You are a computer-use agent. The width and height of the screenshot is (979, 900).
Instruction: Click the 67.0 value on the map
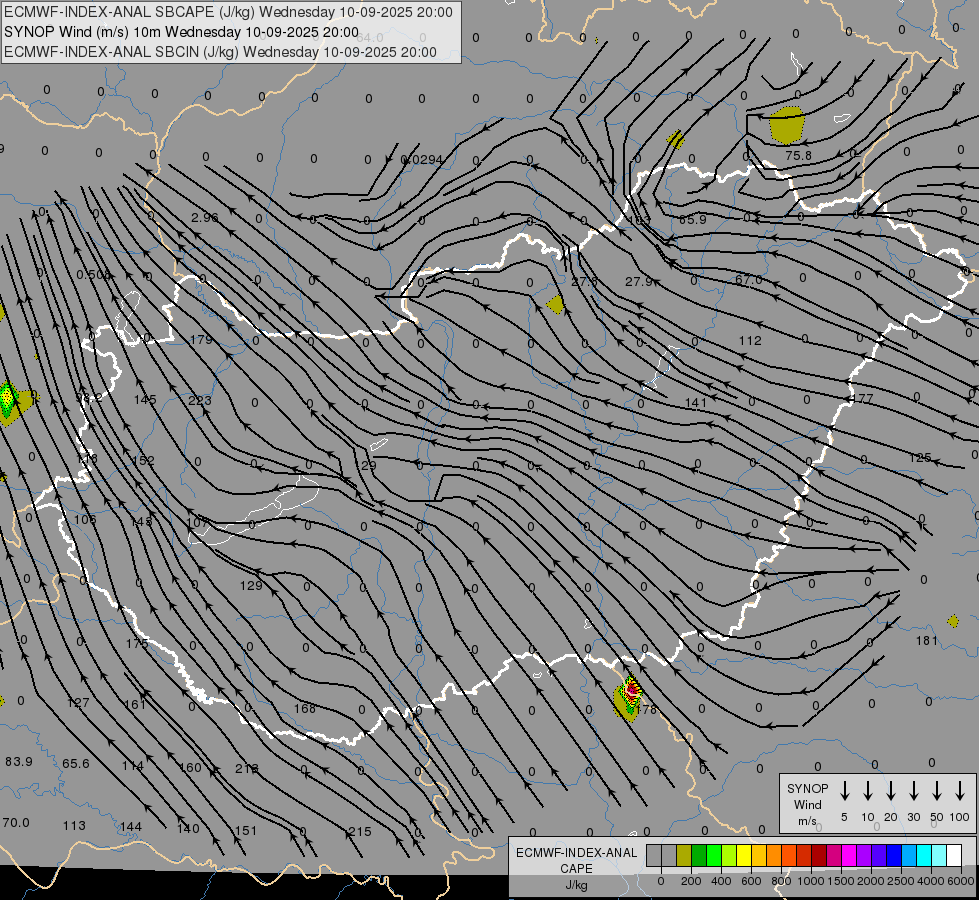click(749, 280)
